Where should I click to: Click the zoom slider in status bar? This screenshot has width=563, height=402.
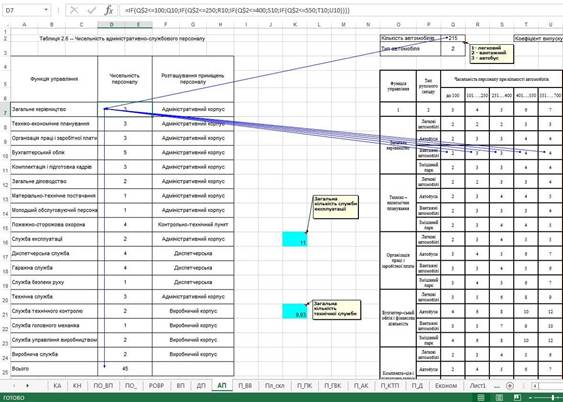546,397
